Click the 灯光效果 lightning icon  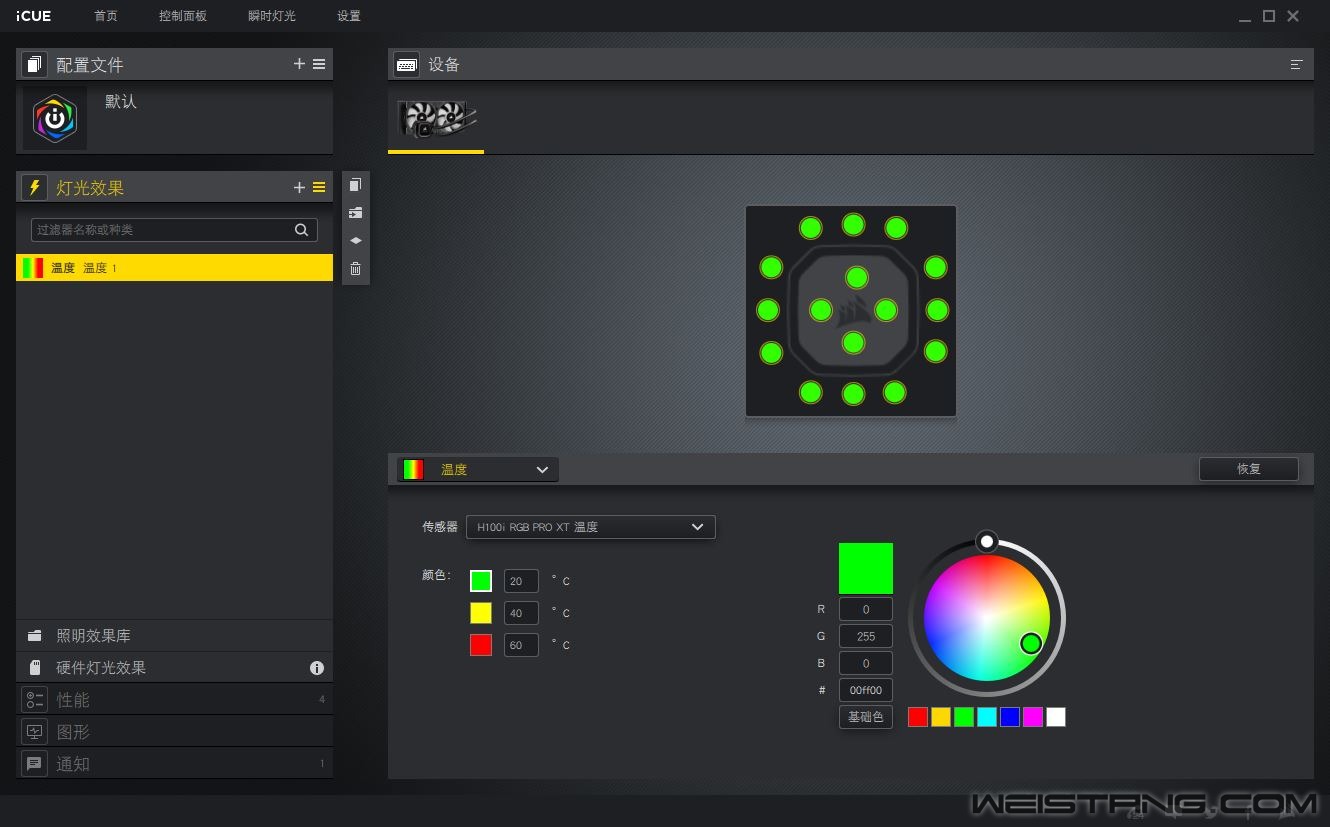(x=35, y=187)
